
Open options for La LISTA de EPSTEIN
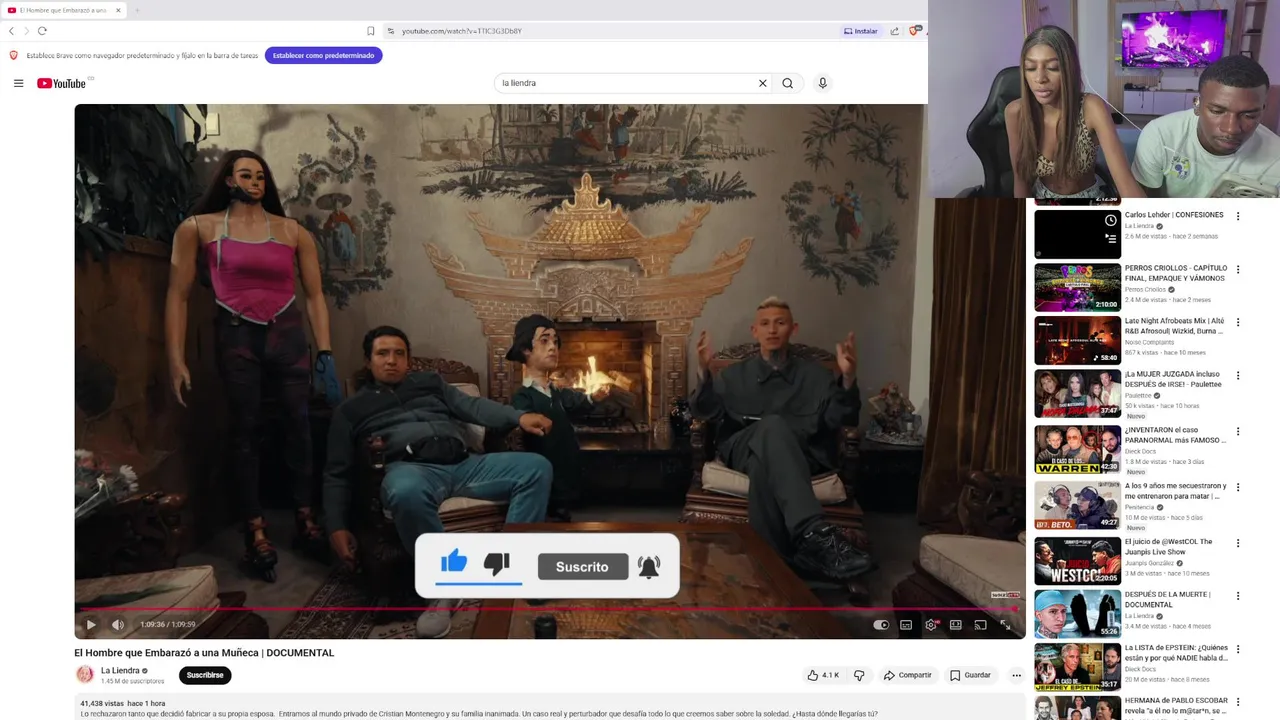tap(1238, 649)
